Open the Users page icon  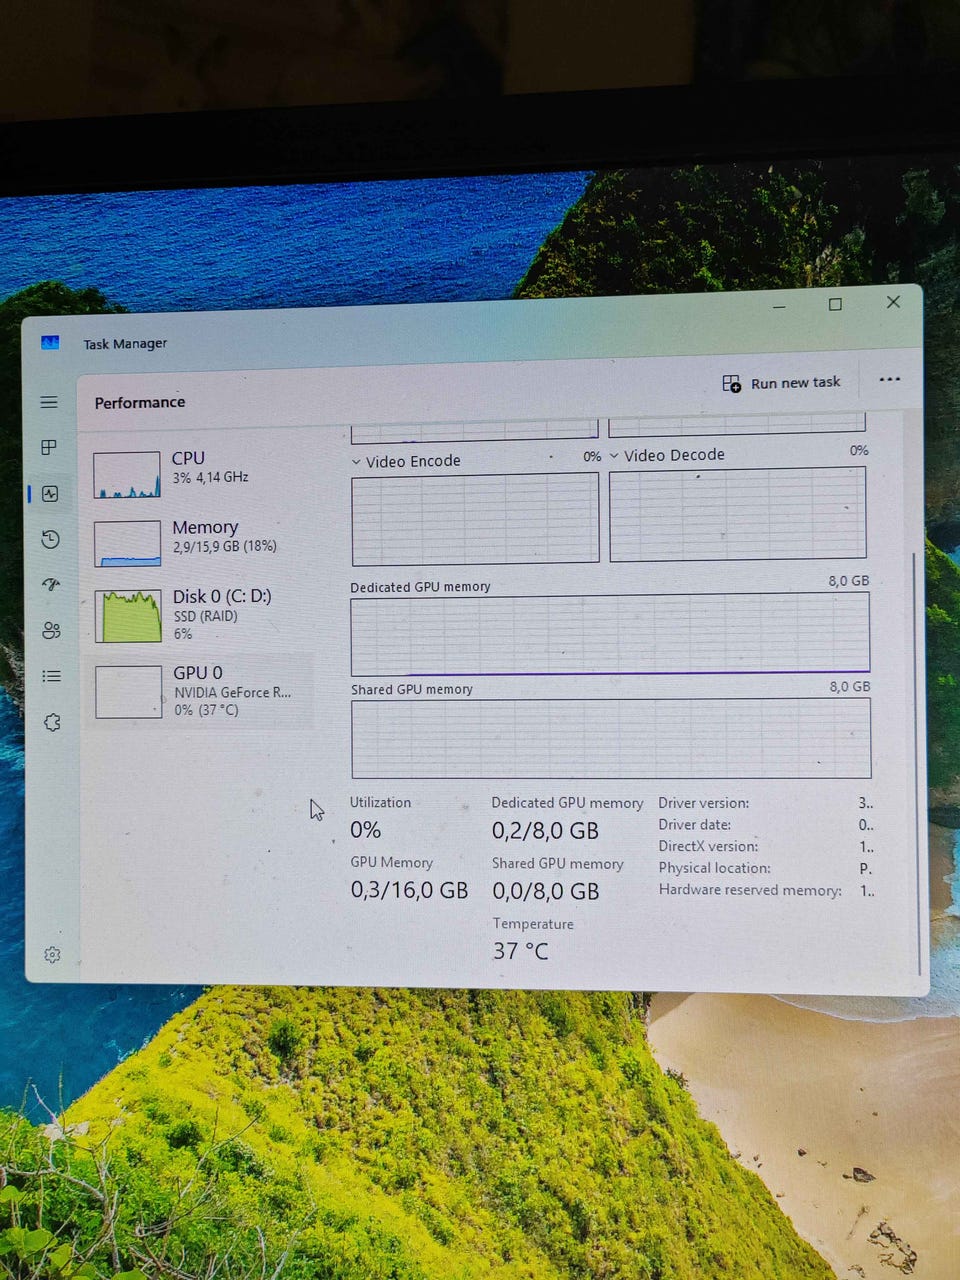(51, 630)
